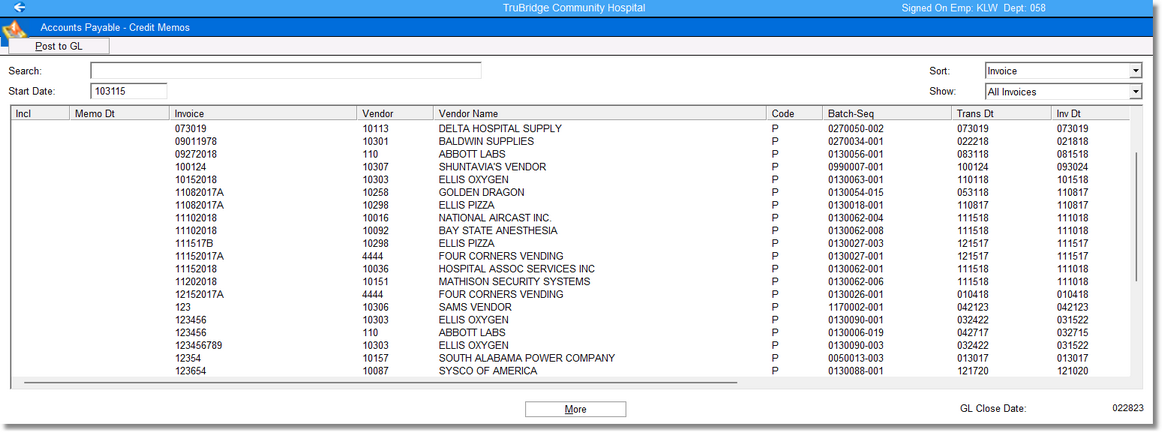This screenshot has height=433, width=1162.
Task: Open the Show dropdown arrow
Action: (1135, 92)
